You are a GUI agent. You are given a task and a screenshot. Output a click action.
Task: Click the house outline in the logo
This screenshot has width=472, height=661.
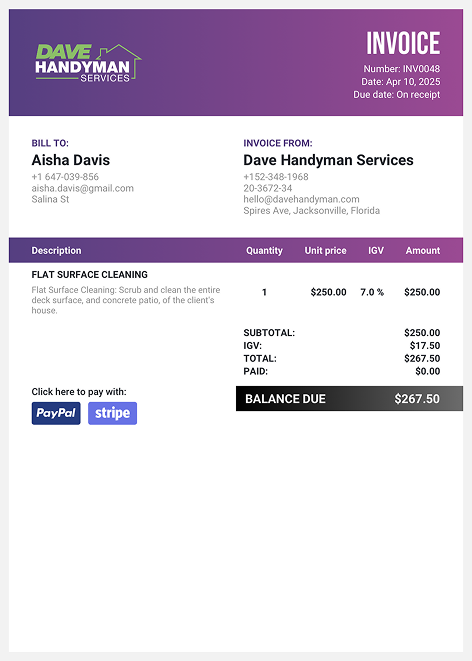point(120,60)
